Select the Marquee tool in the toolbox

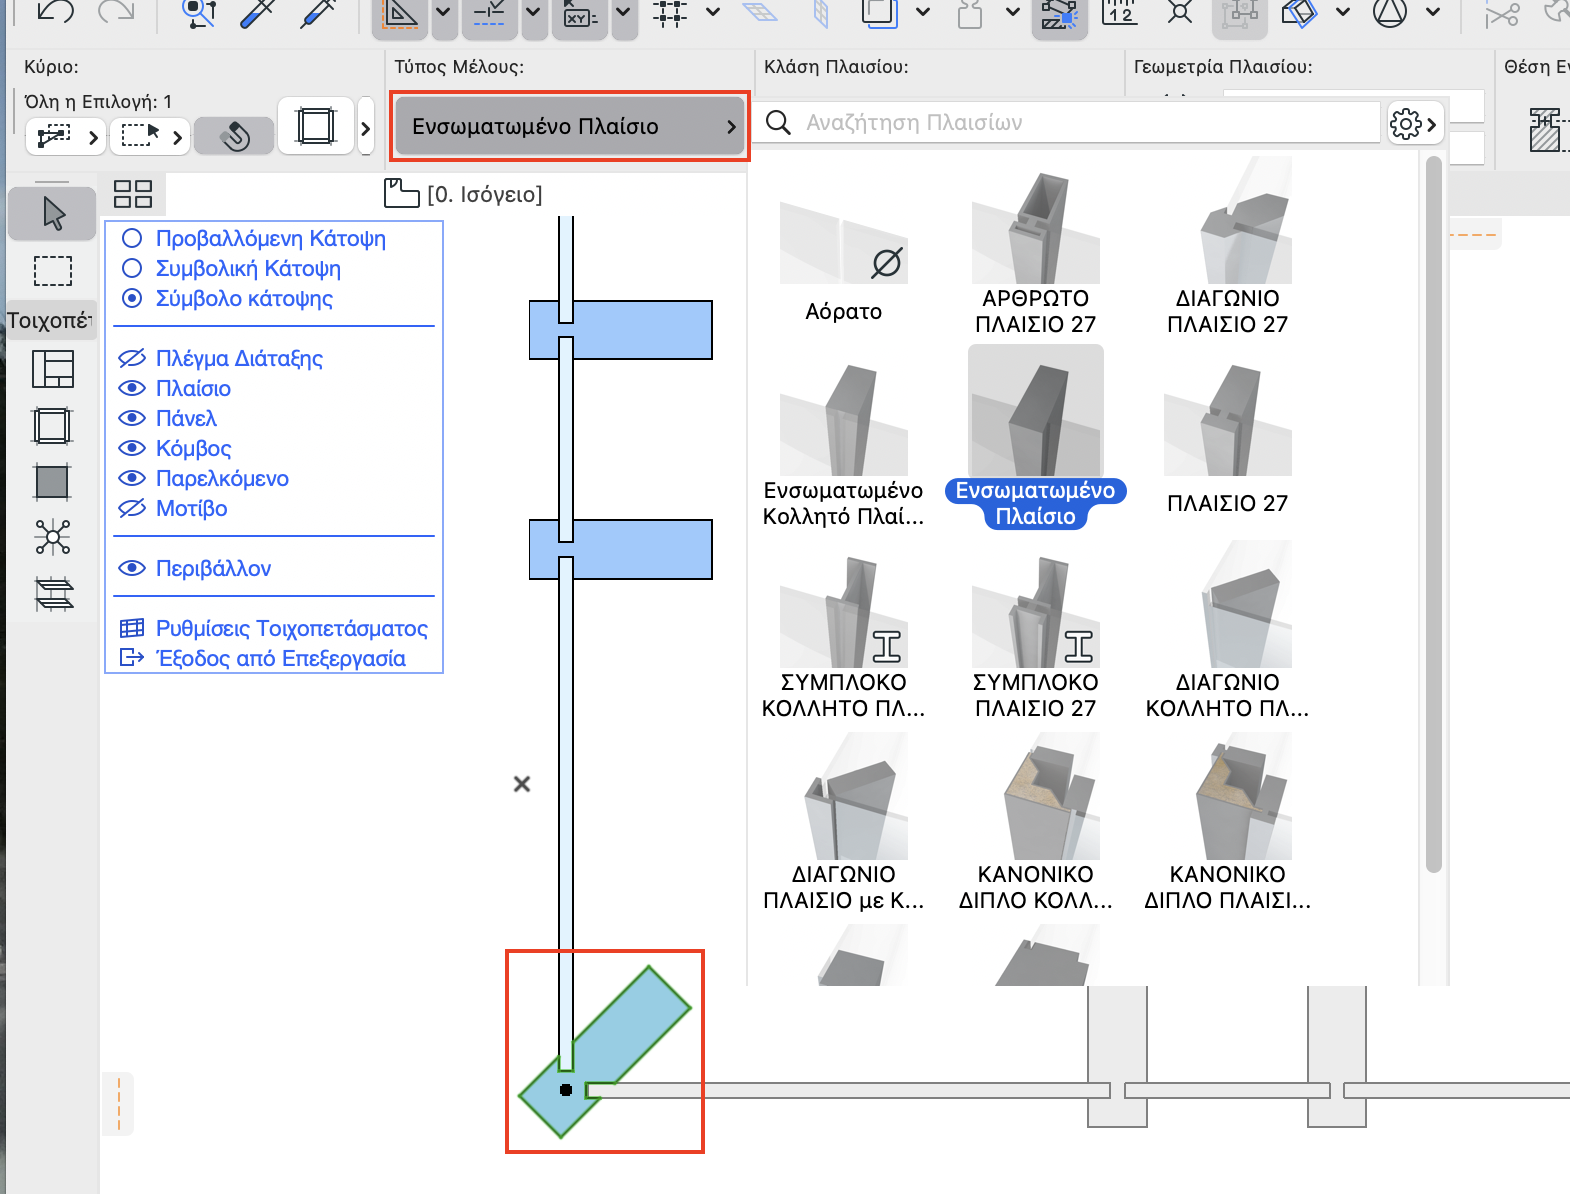tap(53, 271)
